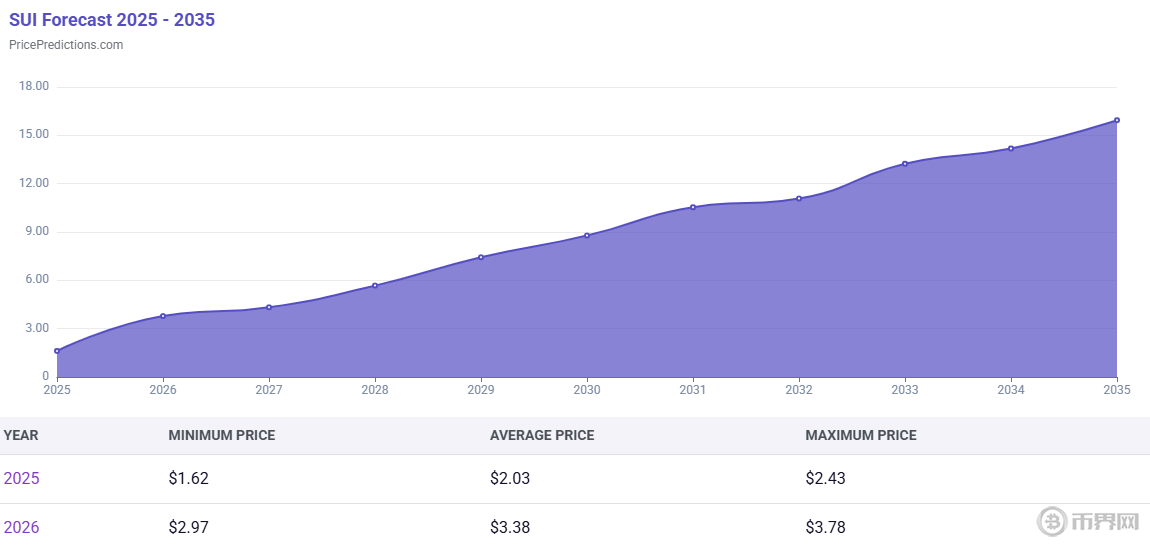The width and height of the screenshot is (1150, 549).
Task: Click the MINIMUM PRICE column header
Action: point(221,435)
